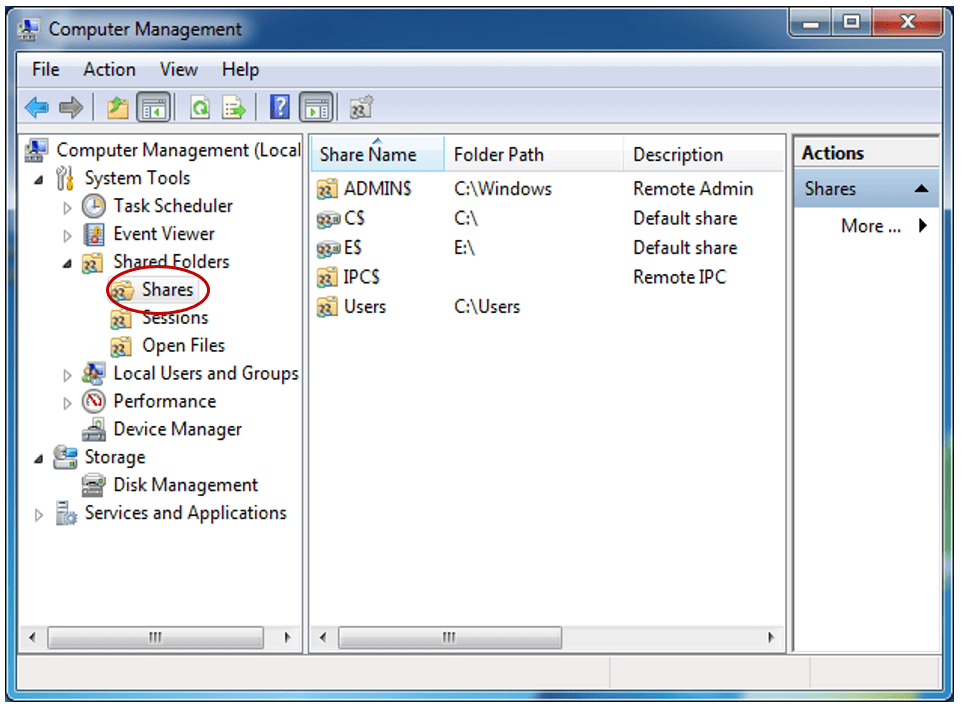Click the Storage icon in tree
Image resolution: width=962 pixels, height=707 pixels.
(x=65, y=457)
